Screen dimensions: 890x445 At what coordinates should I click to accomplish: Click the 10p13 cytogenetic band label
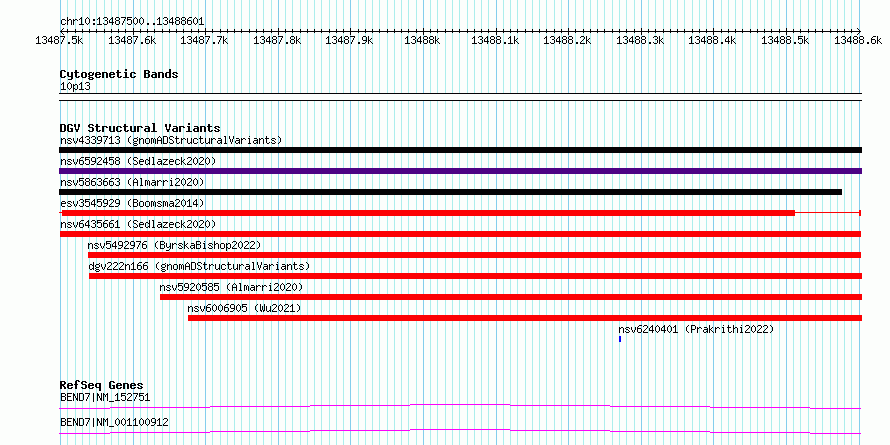[75, 87]
